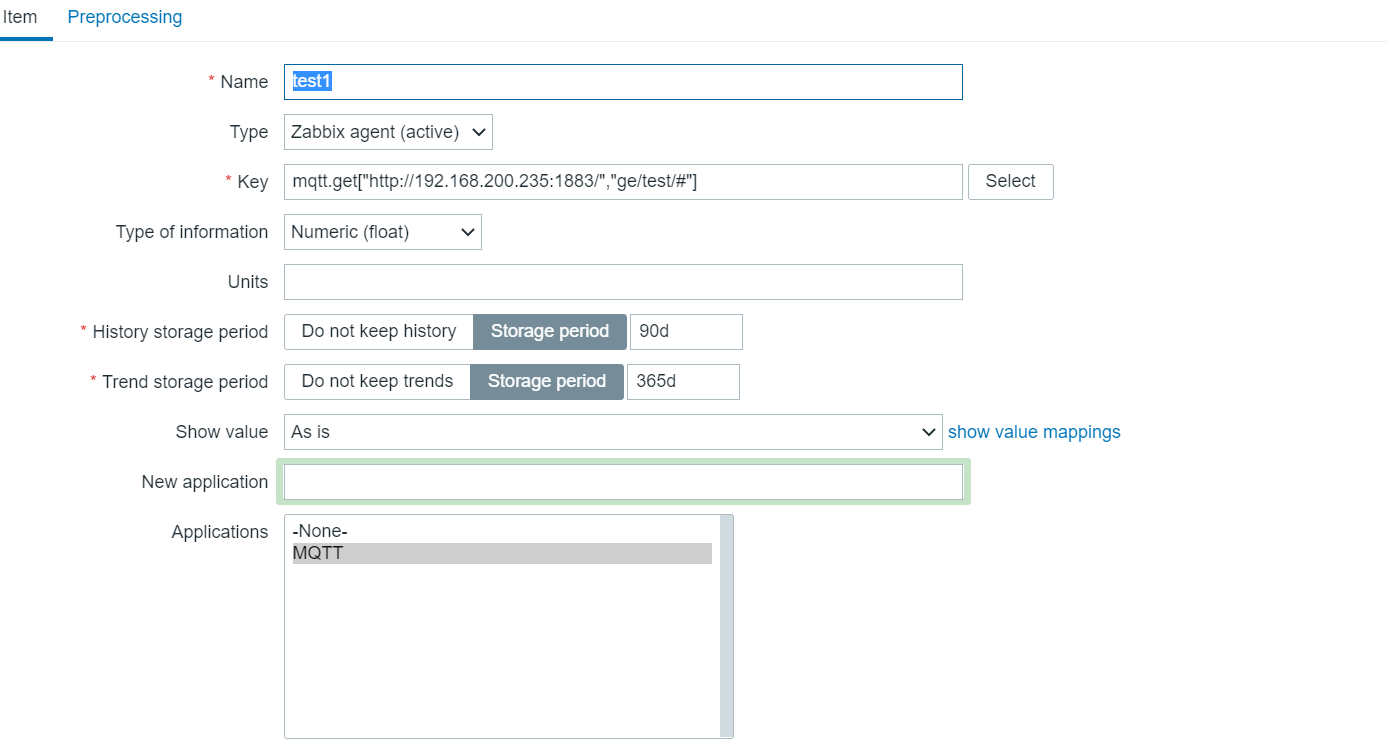The width and height of the screenshot is (1387, 746).
Task: Click the Name input field
Action: (622, 82)
